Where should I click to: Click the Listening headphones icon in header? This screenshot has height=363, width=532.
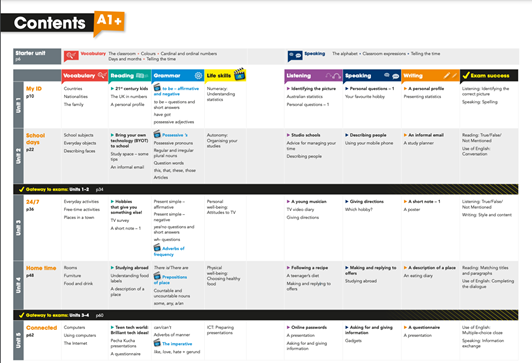(333, 76)
